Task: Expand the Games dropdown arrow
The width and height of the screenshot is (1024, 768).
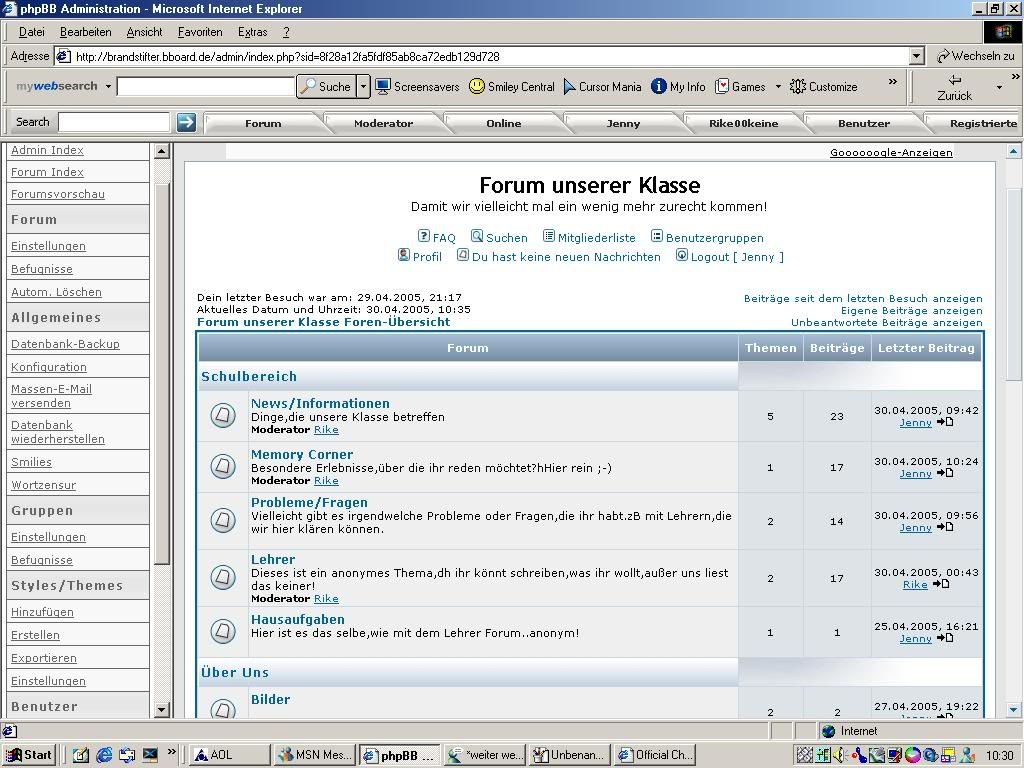Action: coord(778,86)
